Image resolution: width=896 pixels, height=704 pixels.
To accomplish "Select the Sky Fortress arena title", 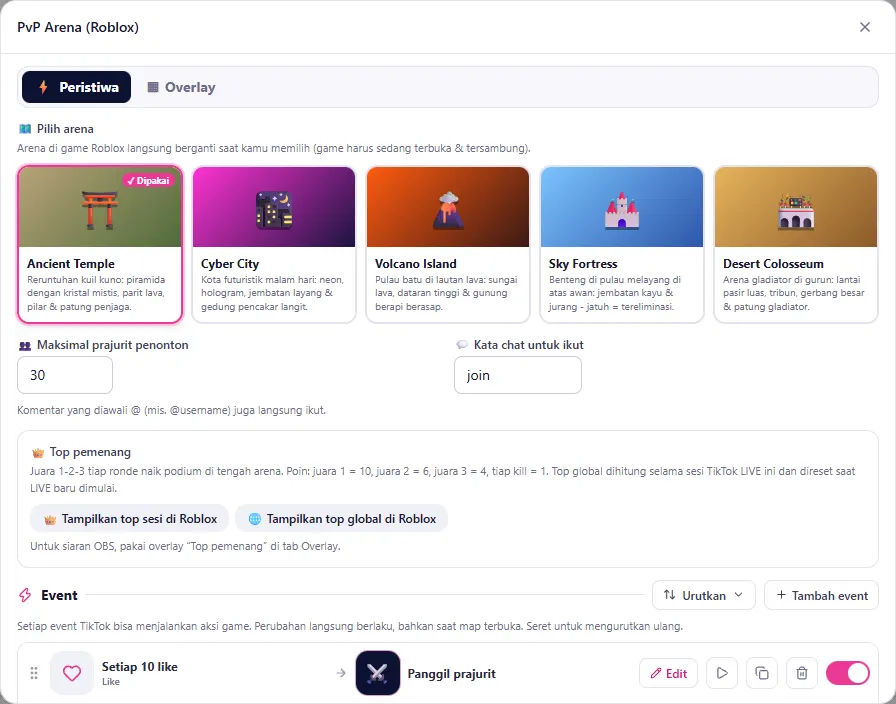I will (583, 263).
